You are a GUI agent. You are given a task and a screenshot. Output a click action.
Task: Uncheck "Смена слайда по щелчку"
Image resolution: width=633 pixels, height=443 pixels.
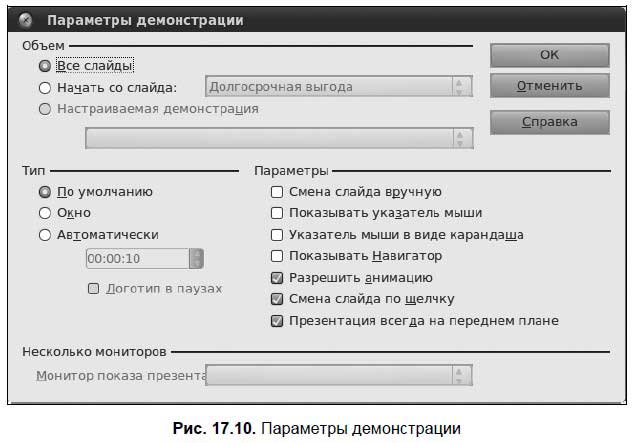click(277, 299)
